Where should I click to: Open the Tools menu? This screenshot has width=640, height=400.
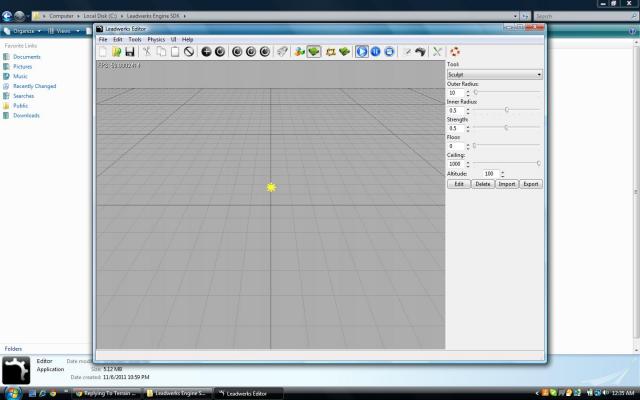(x=135, y=39)
